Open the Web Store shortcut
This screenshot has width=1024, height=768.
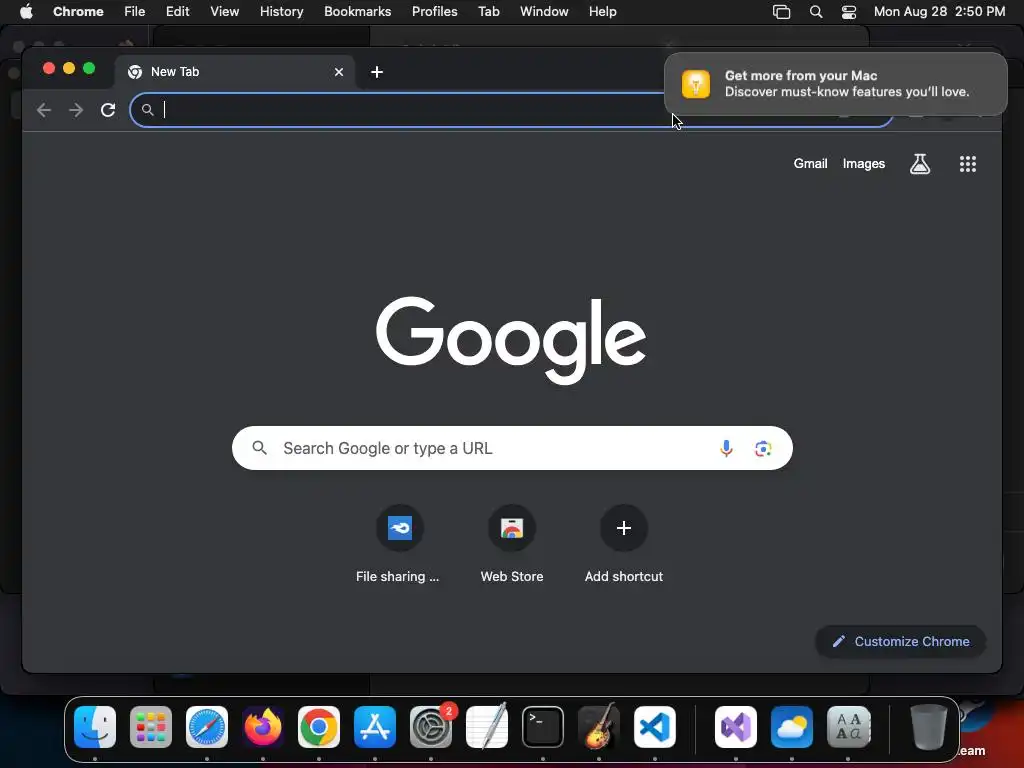[x=512, y=543]
